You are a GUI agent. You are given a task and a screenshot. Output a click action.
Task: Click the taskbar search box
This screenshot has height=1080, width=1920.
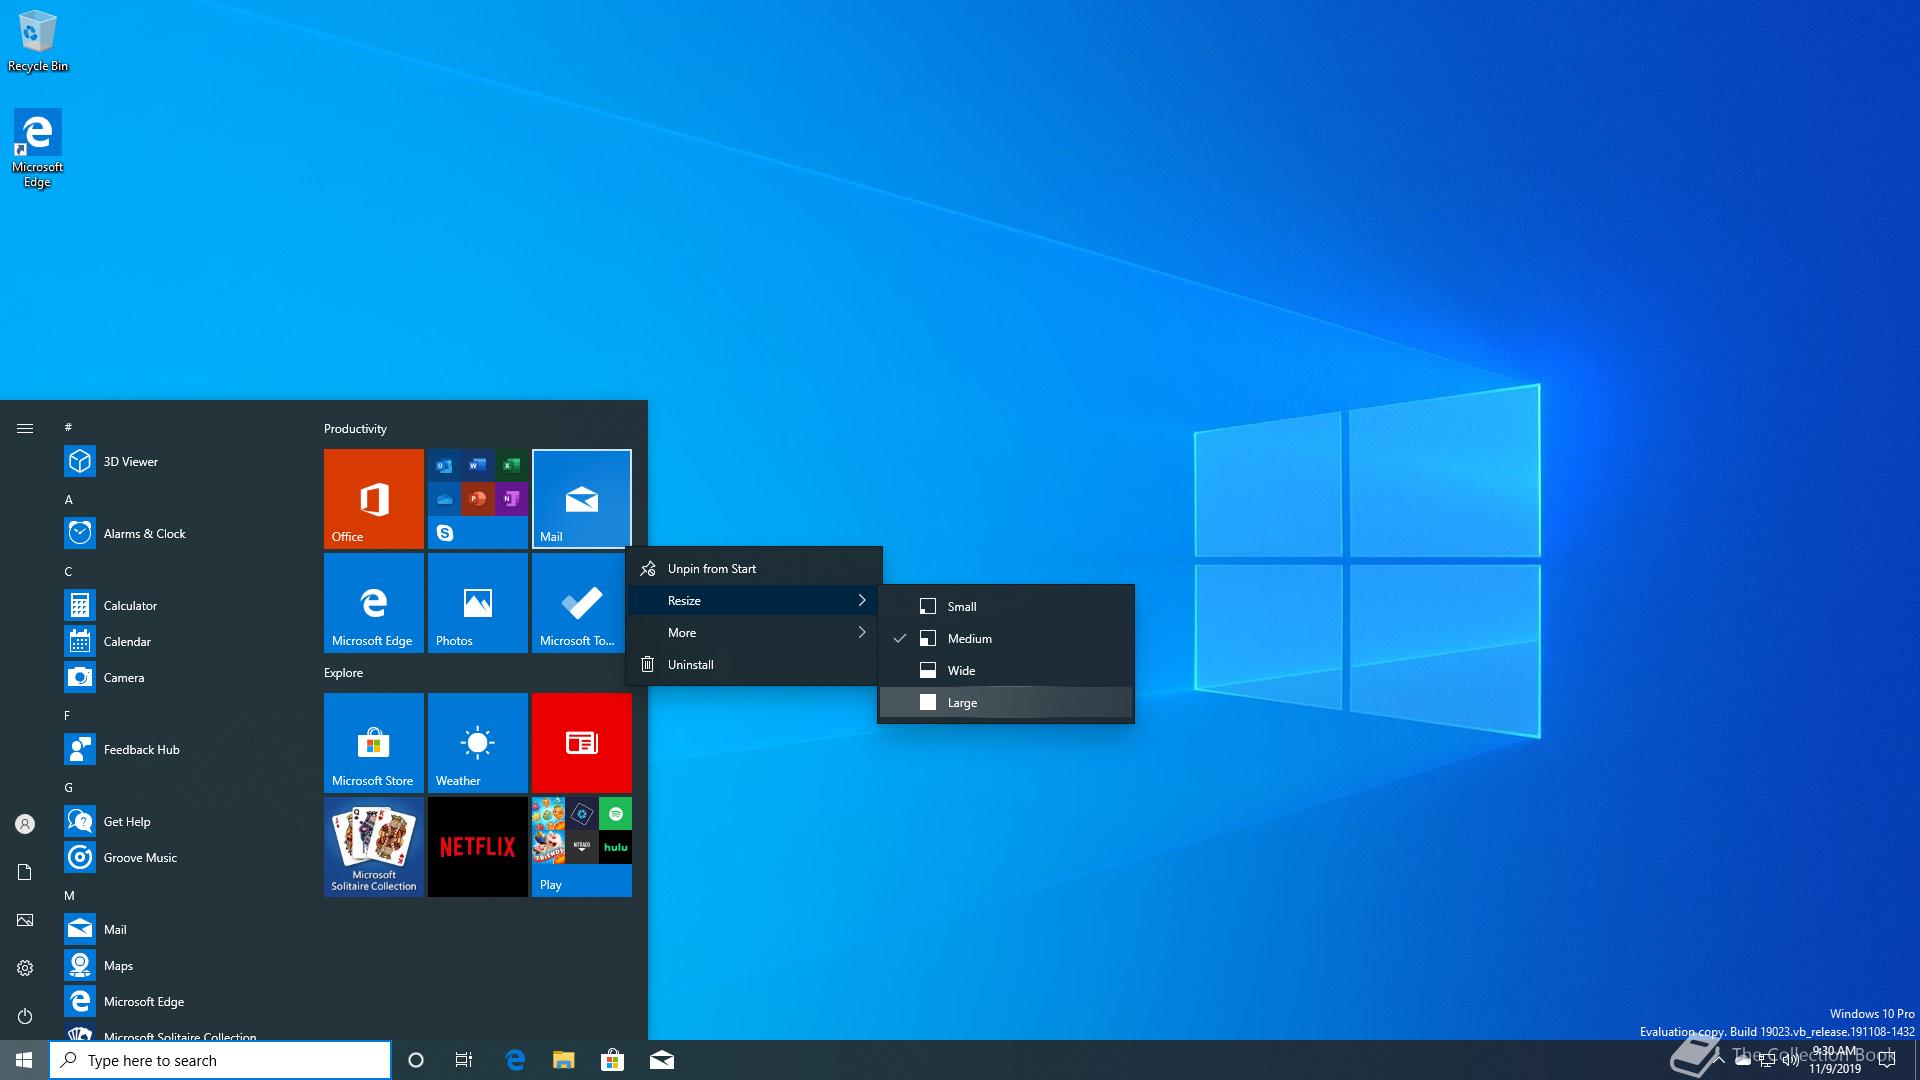[220, 1060]
